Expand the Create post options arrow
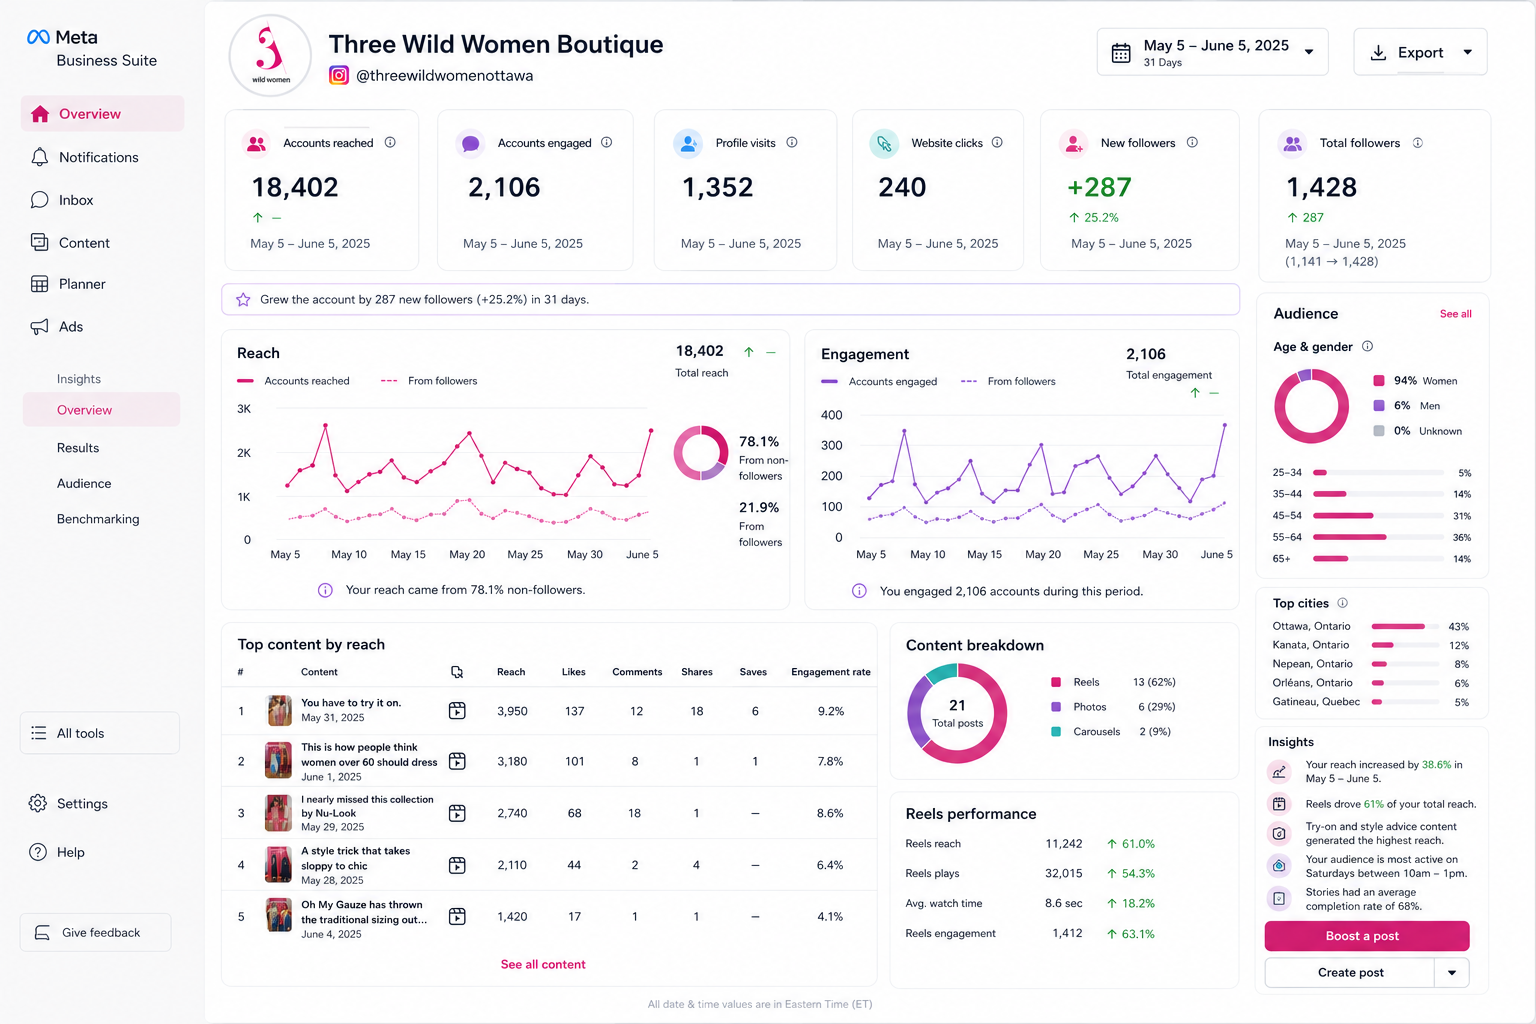The image size is (1536, 1024). 1452,972
